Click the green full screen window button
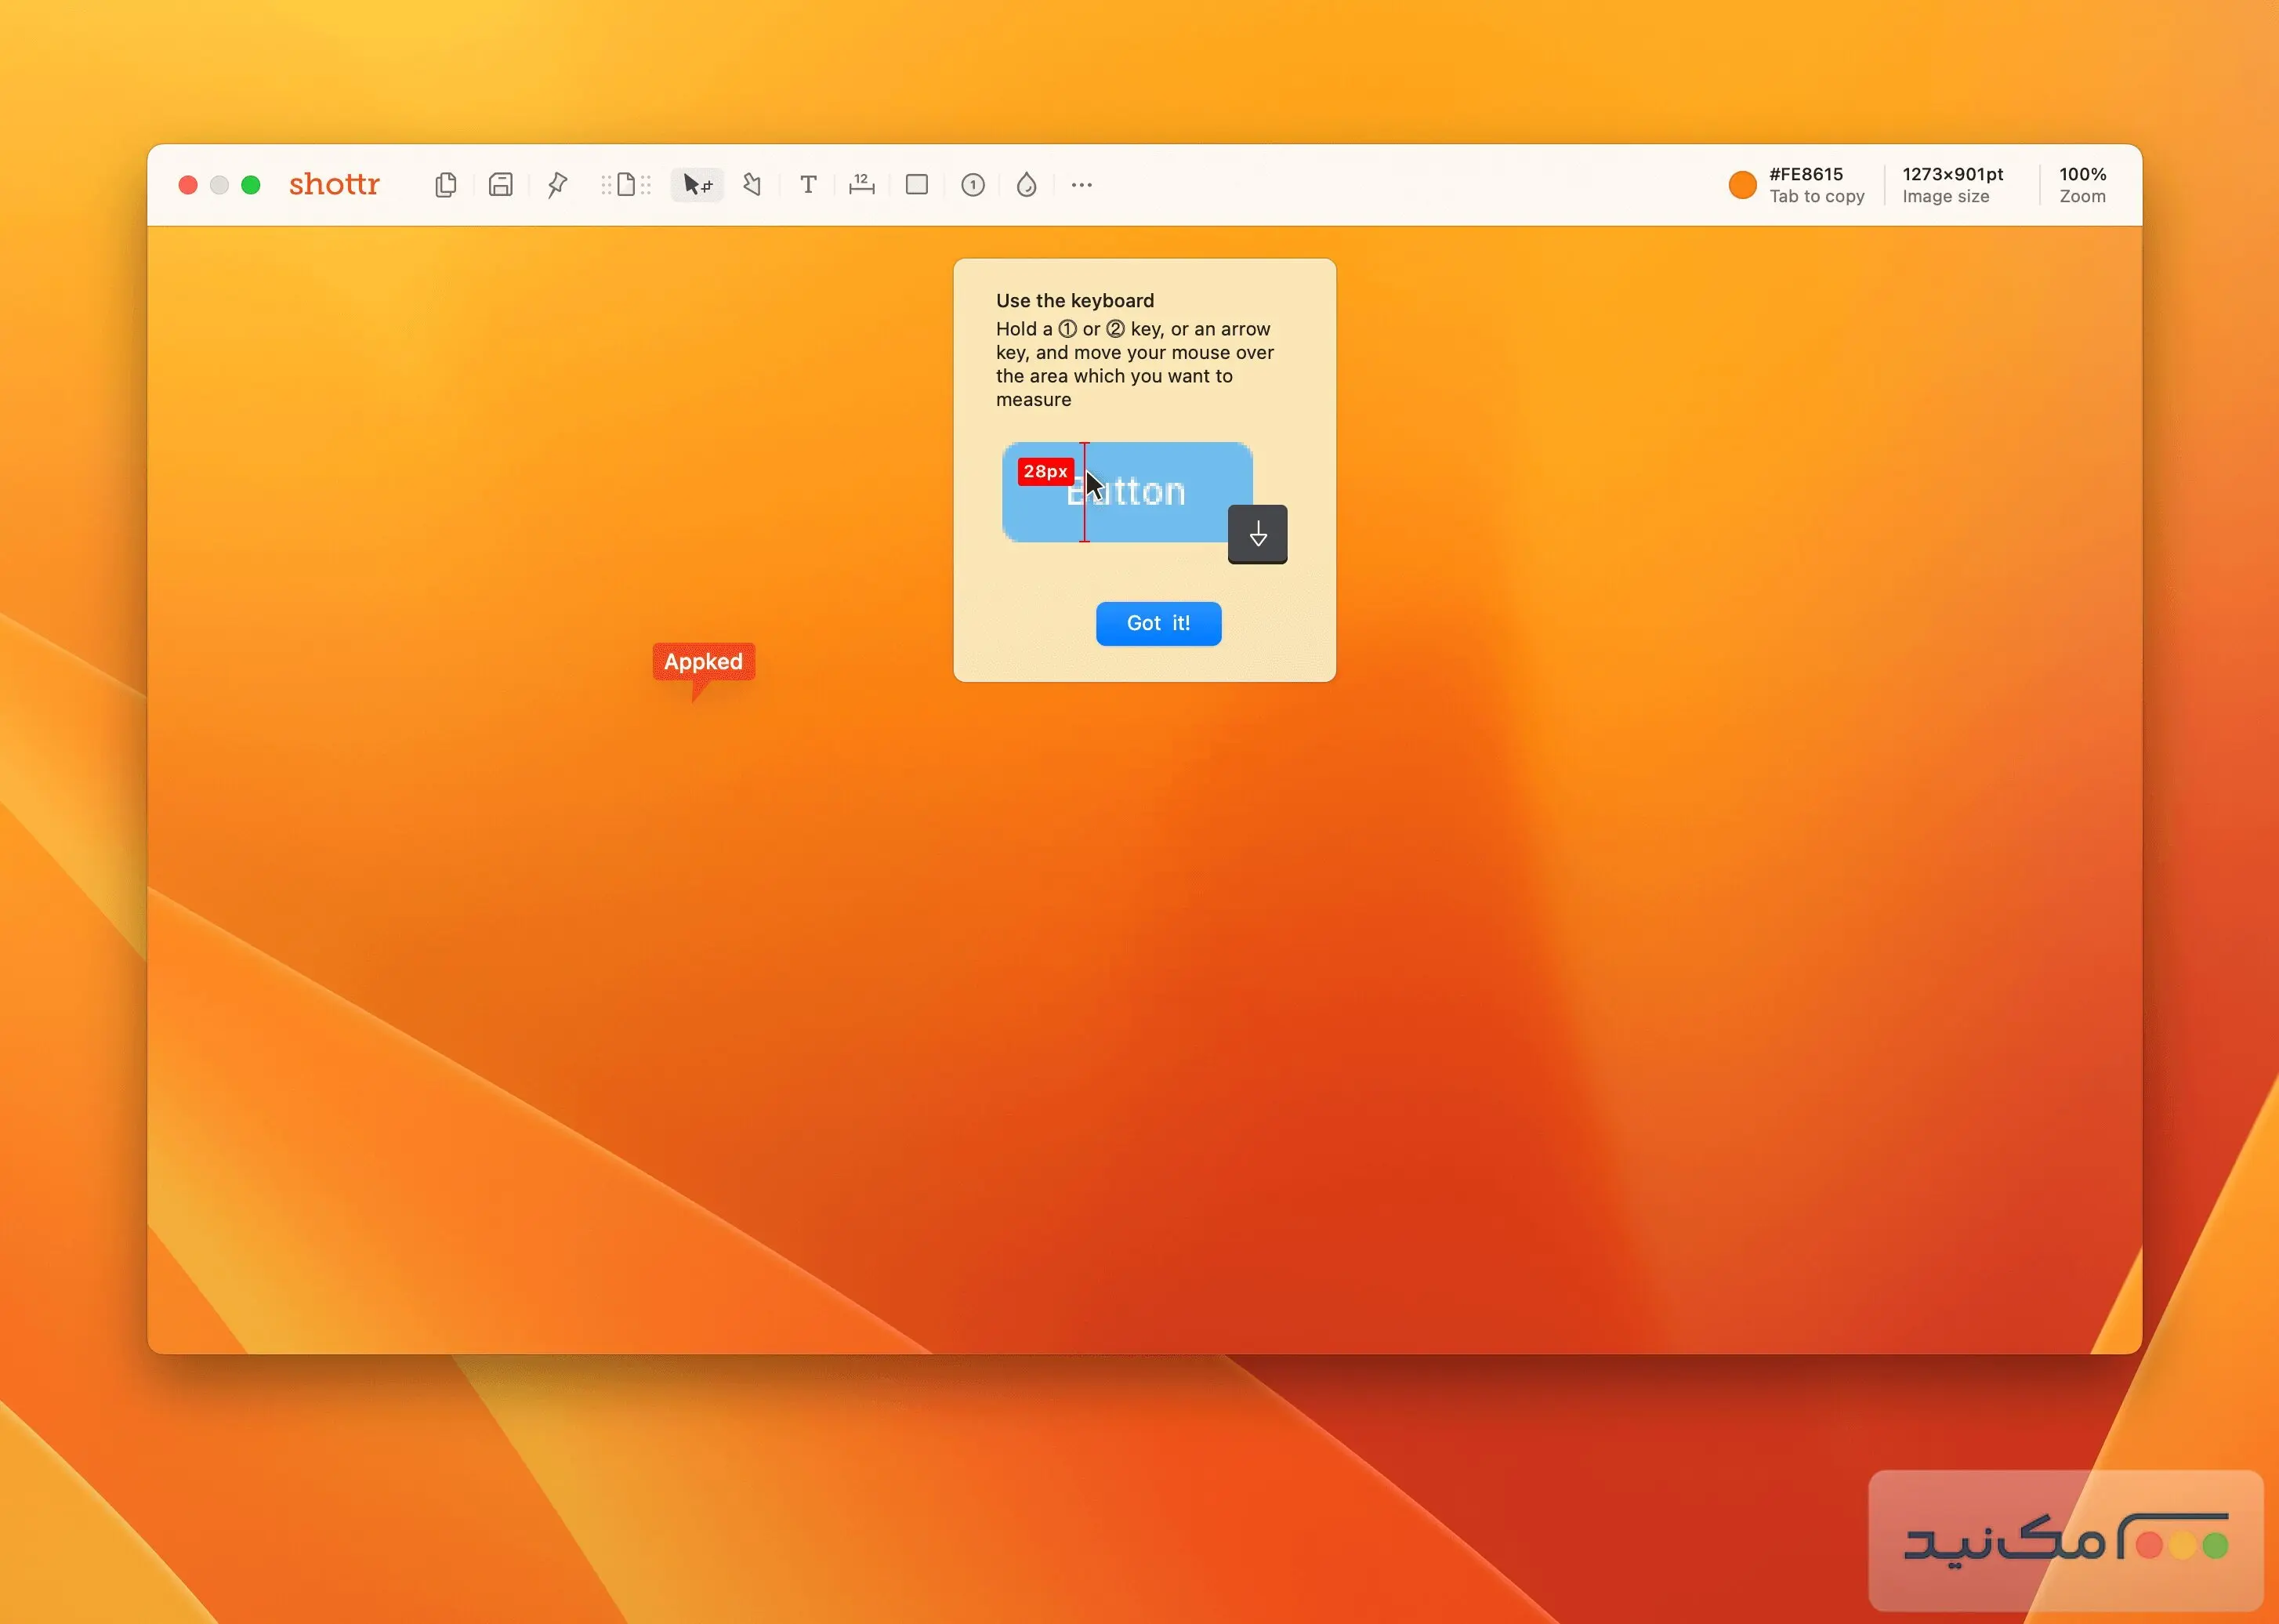The height and width of the screenshot is (1624, 2279). (251, 185)
